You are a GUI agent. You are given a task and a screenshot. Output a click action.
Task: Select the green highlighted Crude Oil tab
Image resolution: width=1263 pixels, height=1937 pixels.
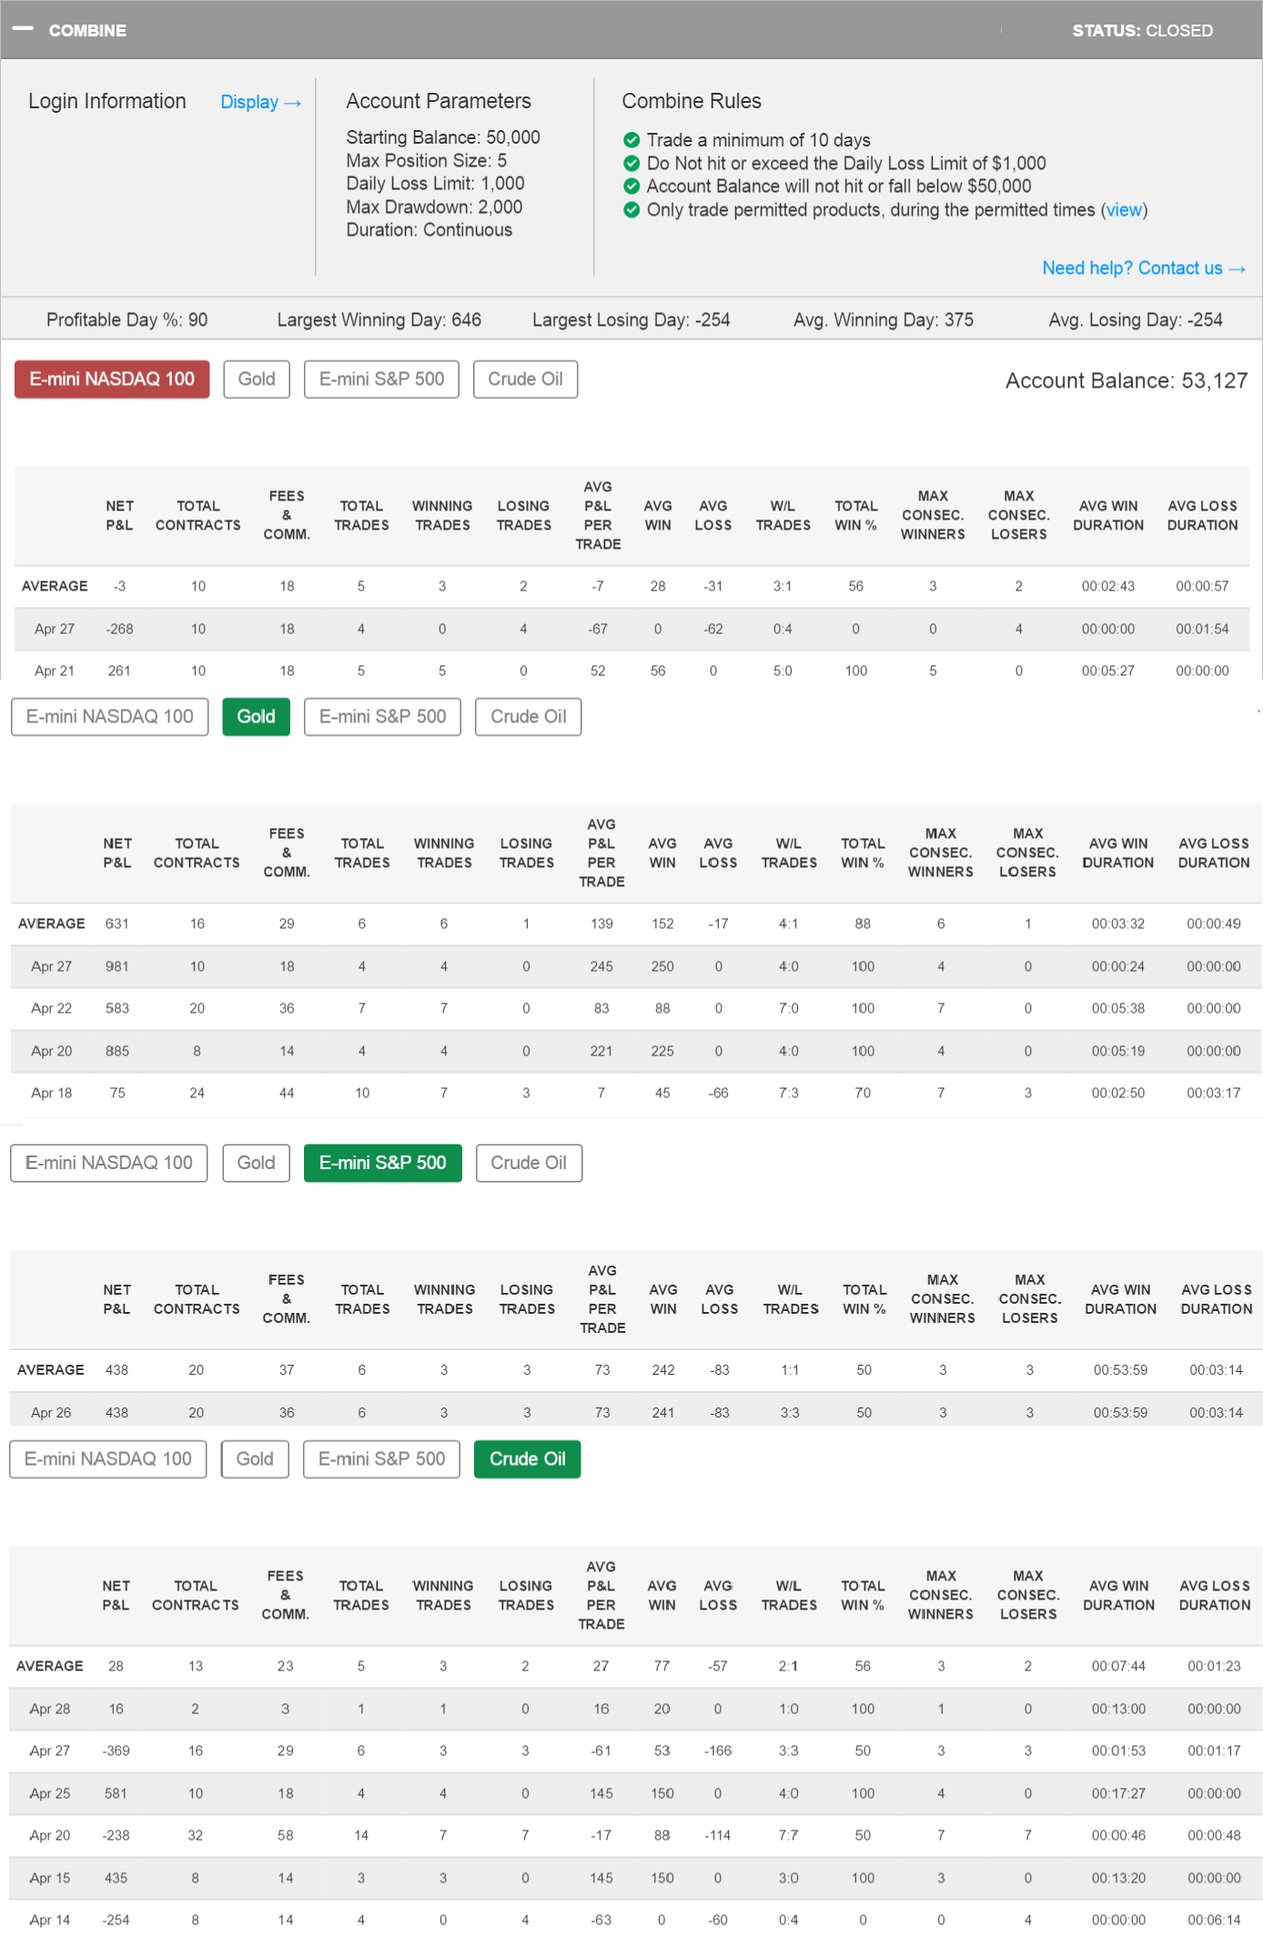click(527, 1459)
